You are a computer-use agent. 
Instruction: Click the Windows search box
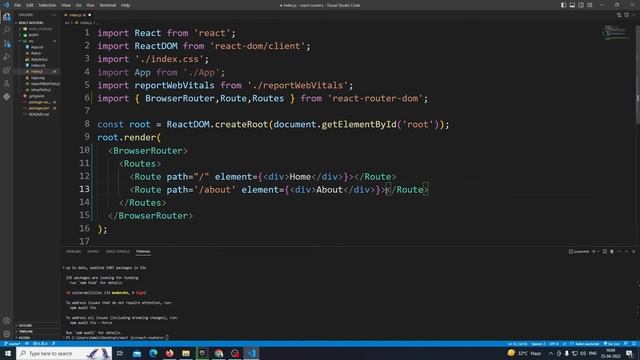[64, 353]
